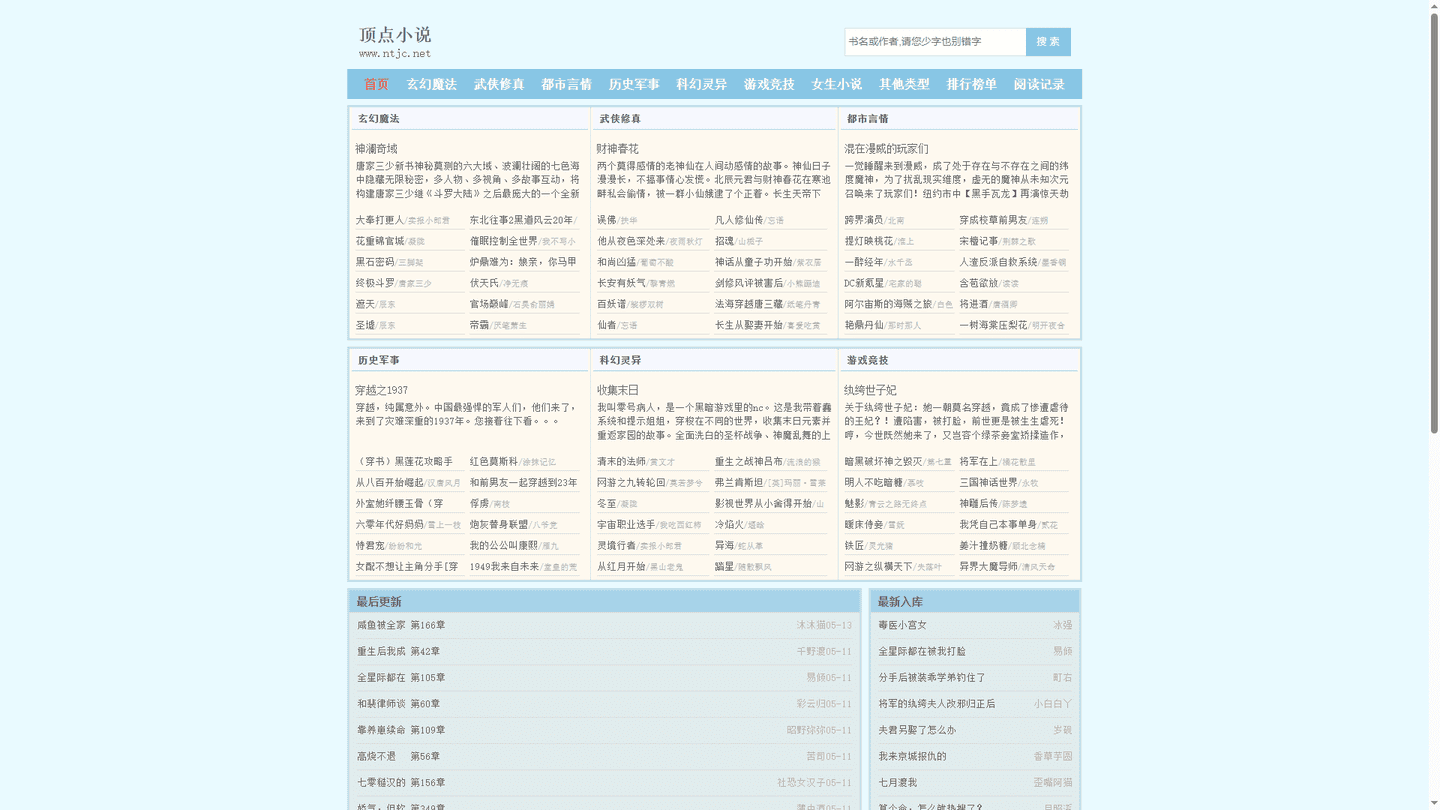Screen dimensions: 1440x810
Task: Open the novel 神话从童子功开始
Action: (x=754, y=262)
